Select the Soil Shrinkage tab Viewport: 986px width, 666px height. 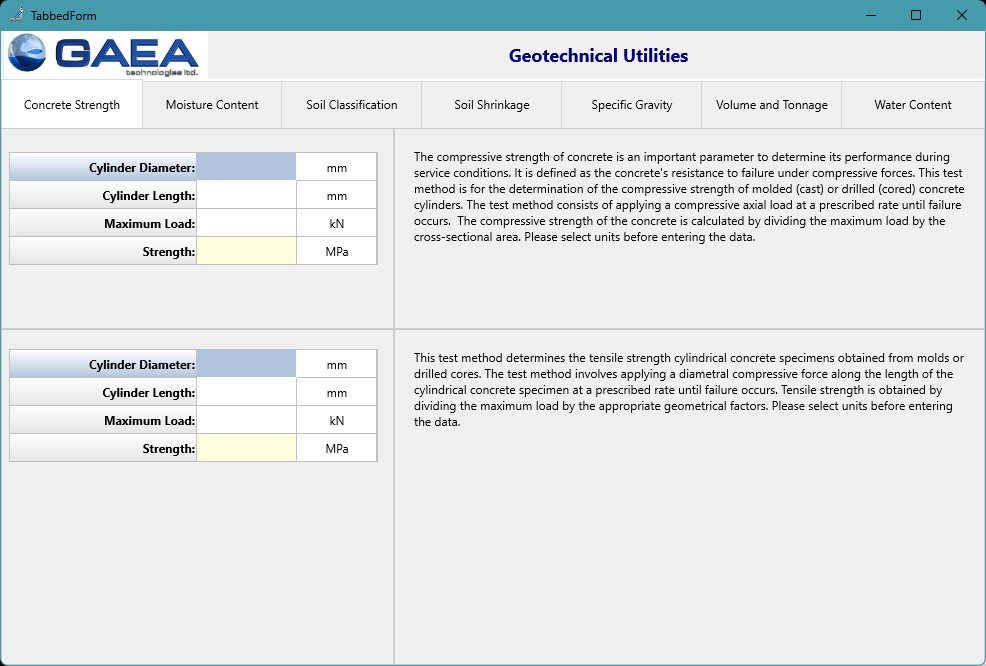click(491, 104)
